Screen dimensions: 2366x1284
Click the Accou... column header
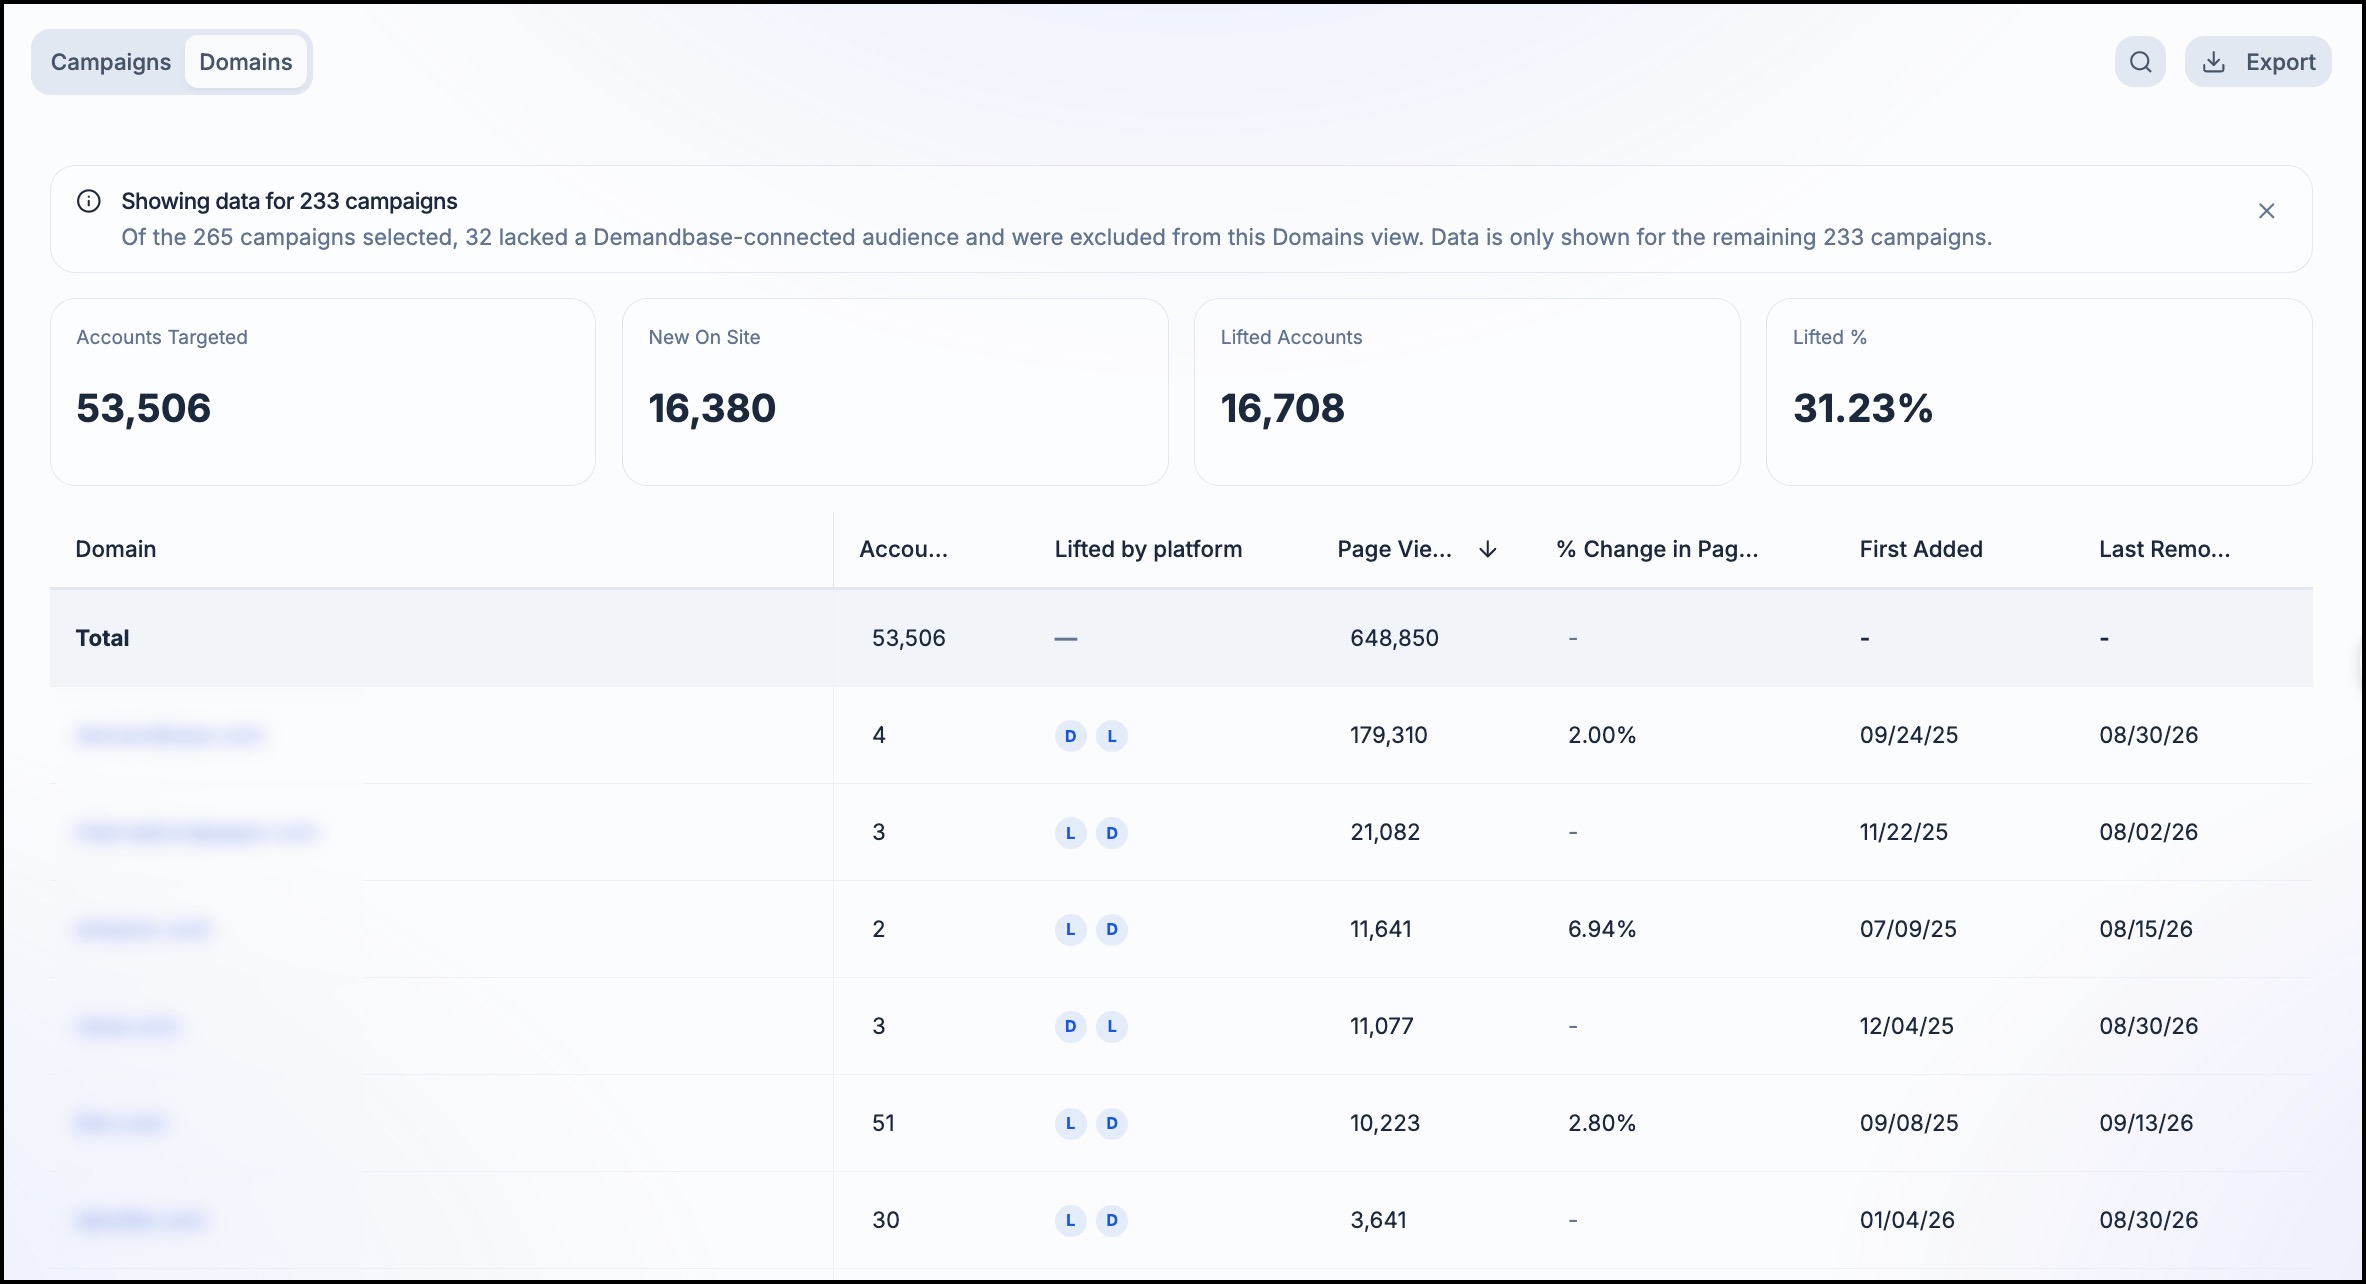904,549
